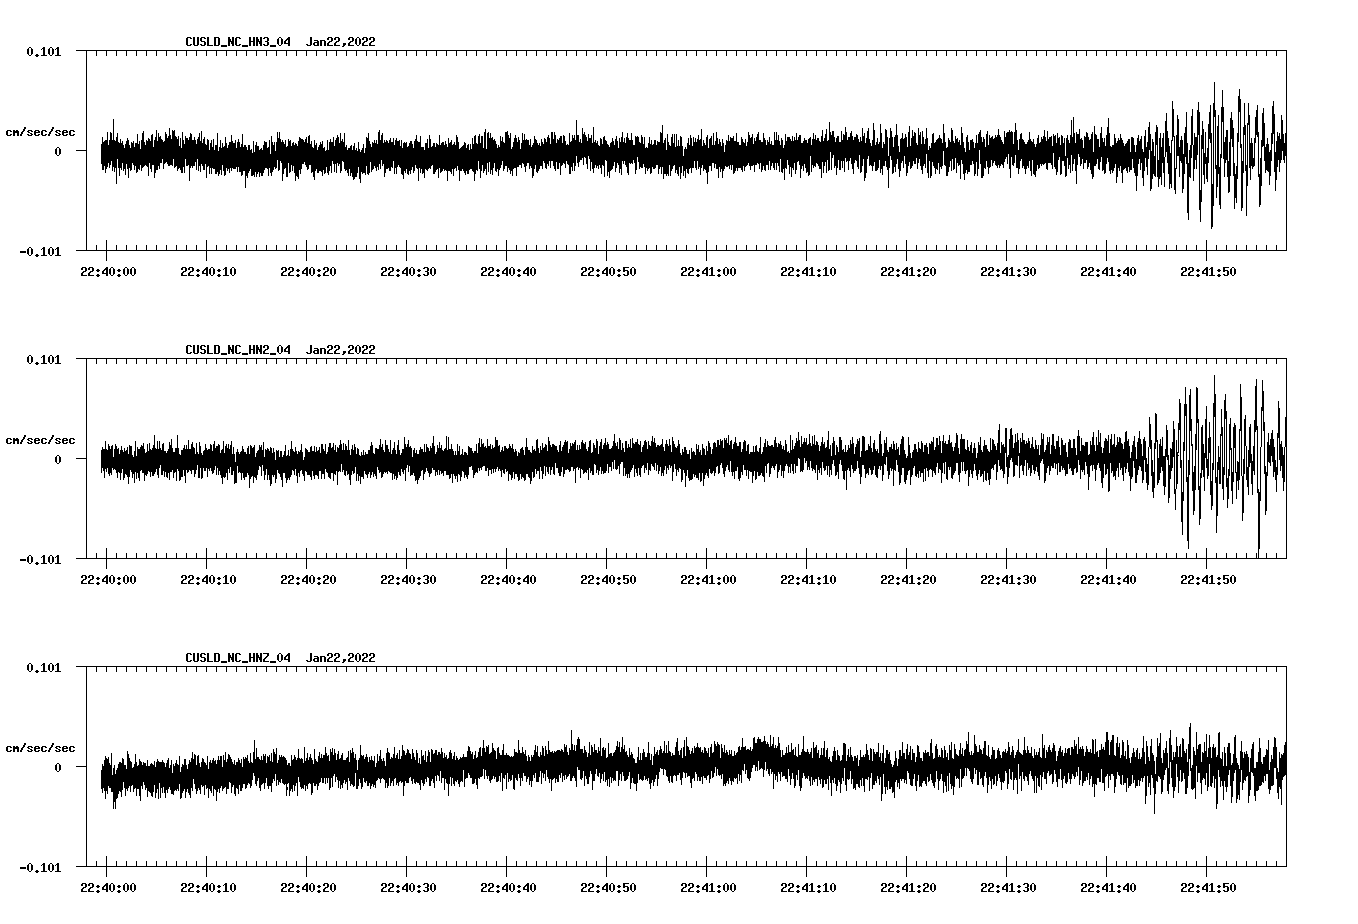Click the -0.101 lower limit on HNZ axis
Viewport: 1358px width, 924px height.
click(40, 867)
